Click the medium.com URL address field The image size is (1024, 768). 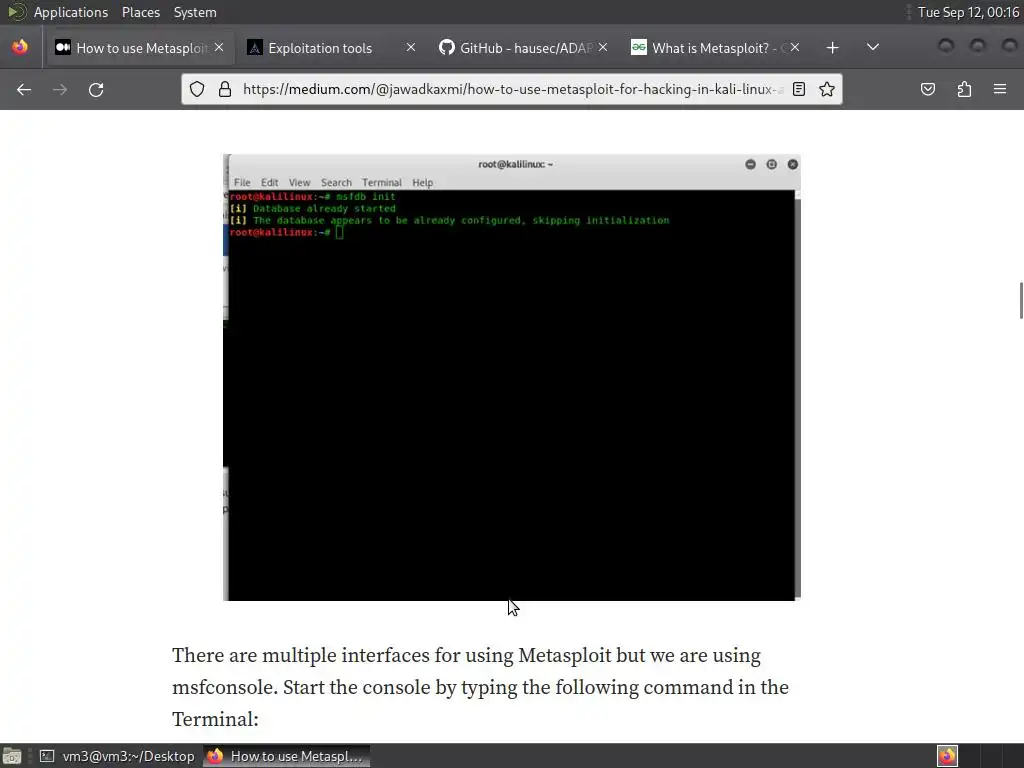click(513, 89)
